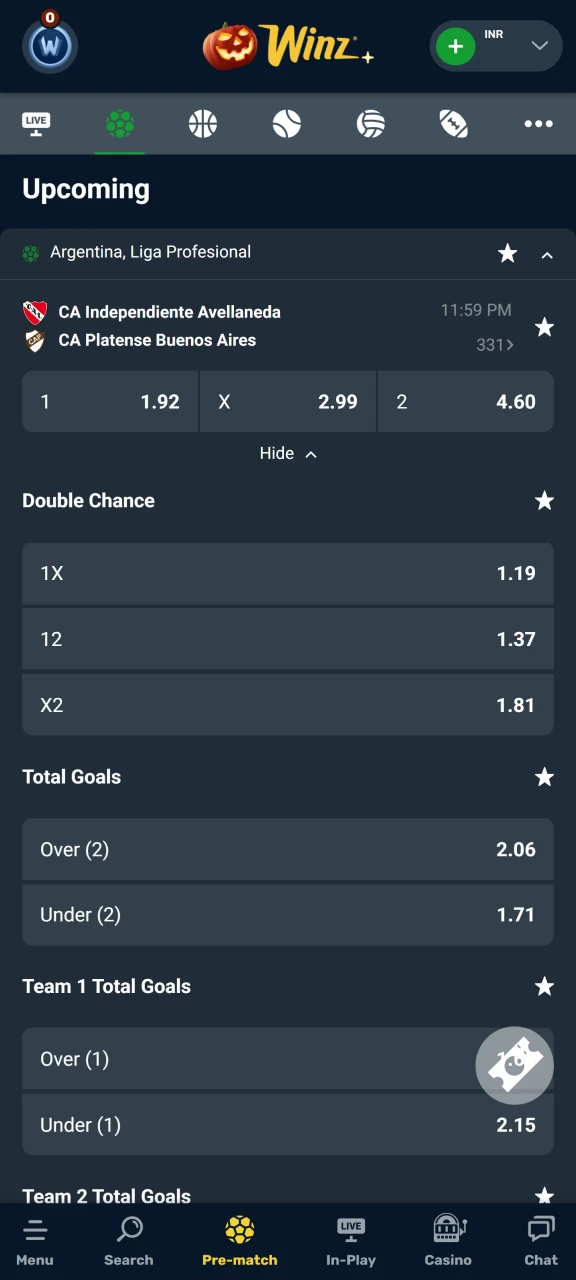Image resolution: width=576 pixels, height=1280 pixels.
Task: Favorite the Independiente vs Platense match
Action: tap(544, 327)
